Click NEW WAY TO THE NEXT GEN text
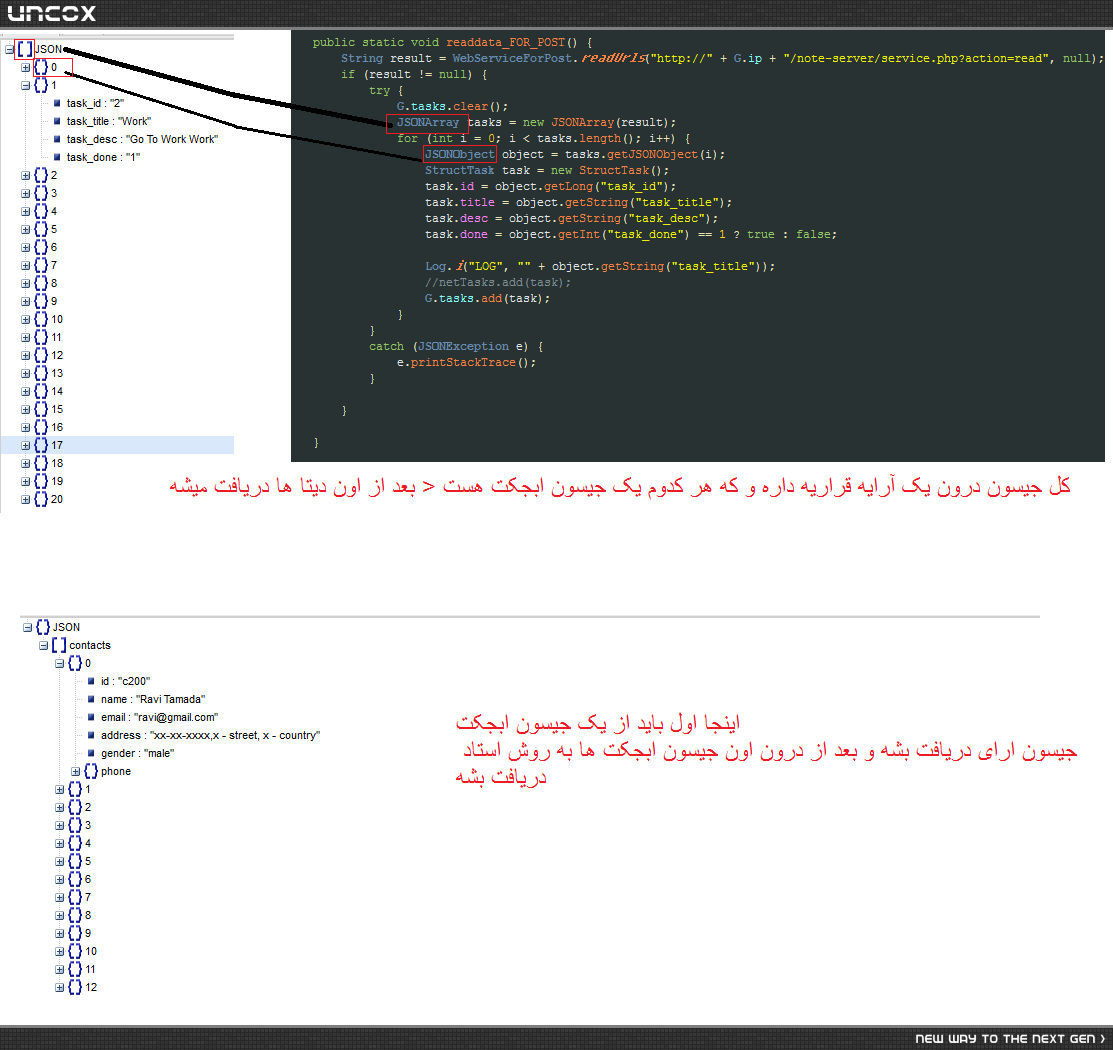 (x=1009, y=1039)
